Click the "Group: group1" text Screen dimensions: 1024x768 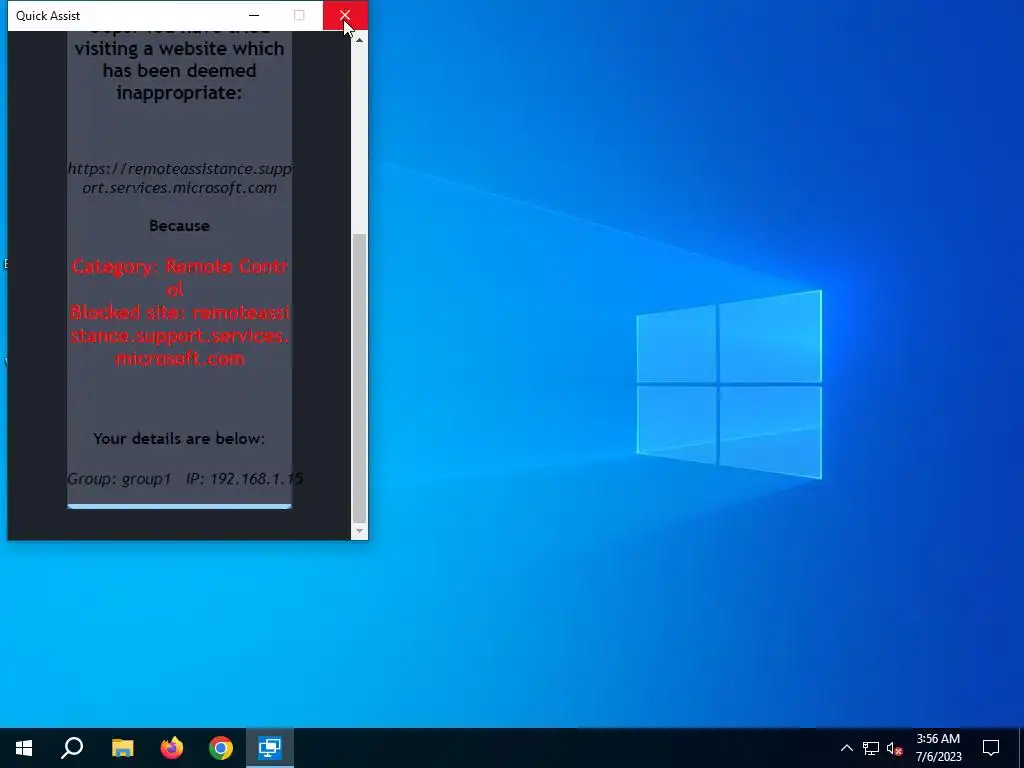pos(119,479)
